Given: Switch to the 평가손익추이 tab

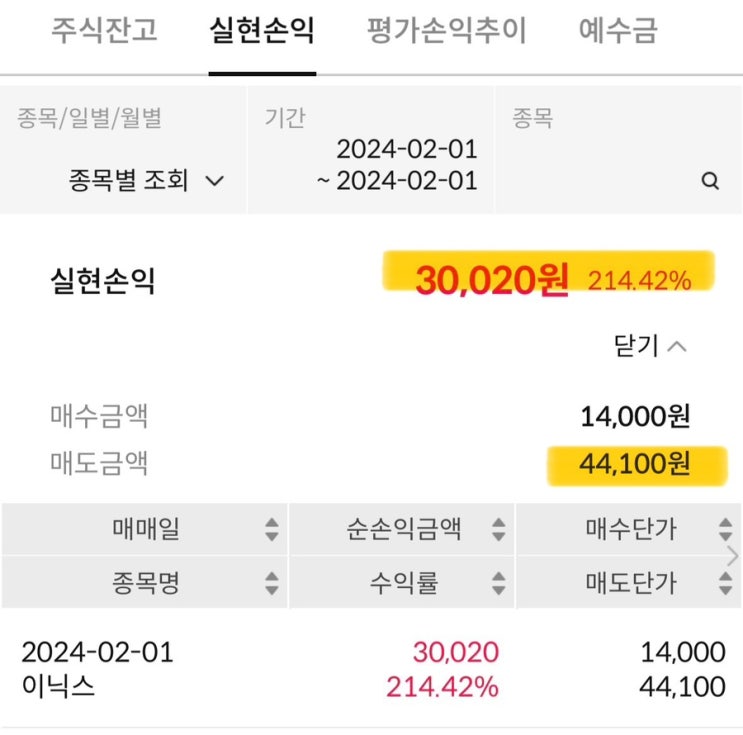Looking at the screenshot, I should [x=446, y=31].
